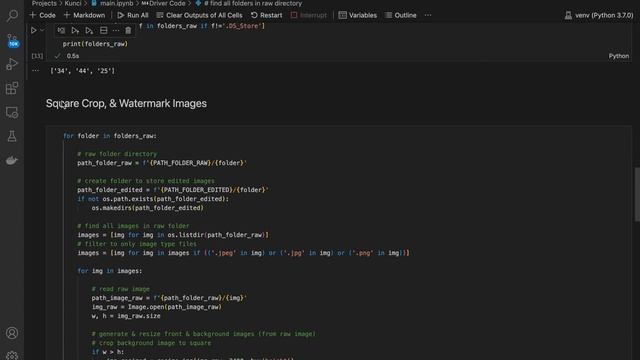Open the Search view in activity bar
The height and width of the screenshot is (360, 640).
[12, 16]
